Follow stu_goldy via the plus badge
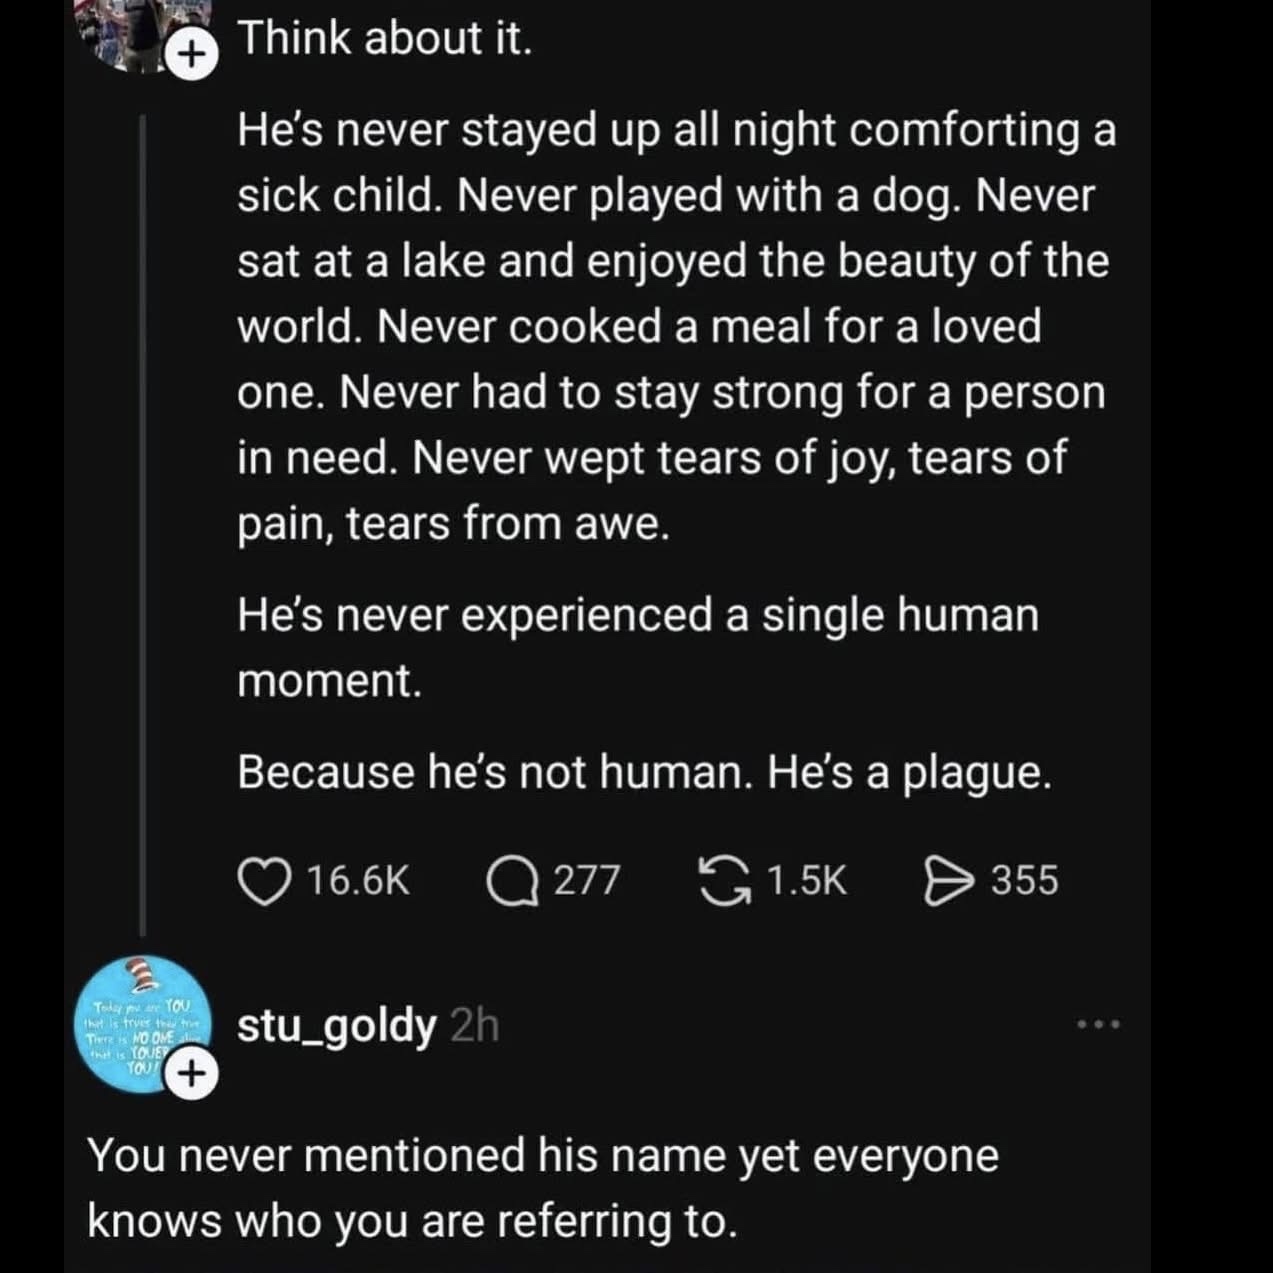The image size is (1273, 1273). 195,1075
